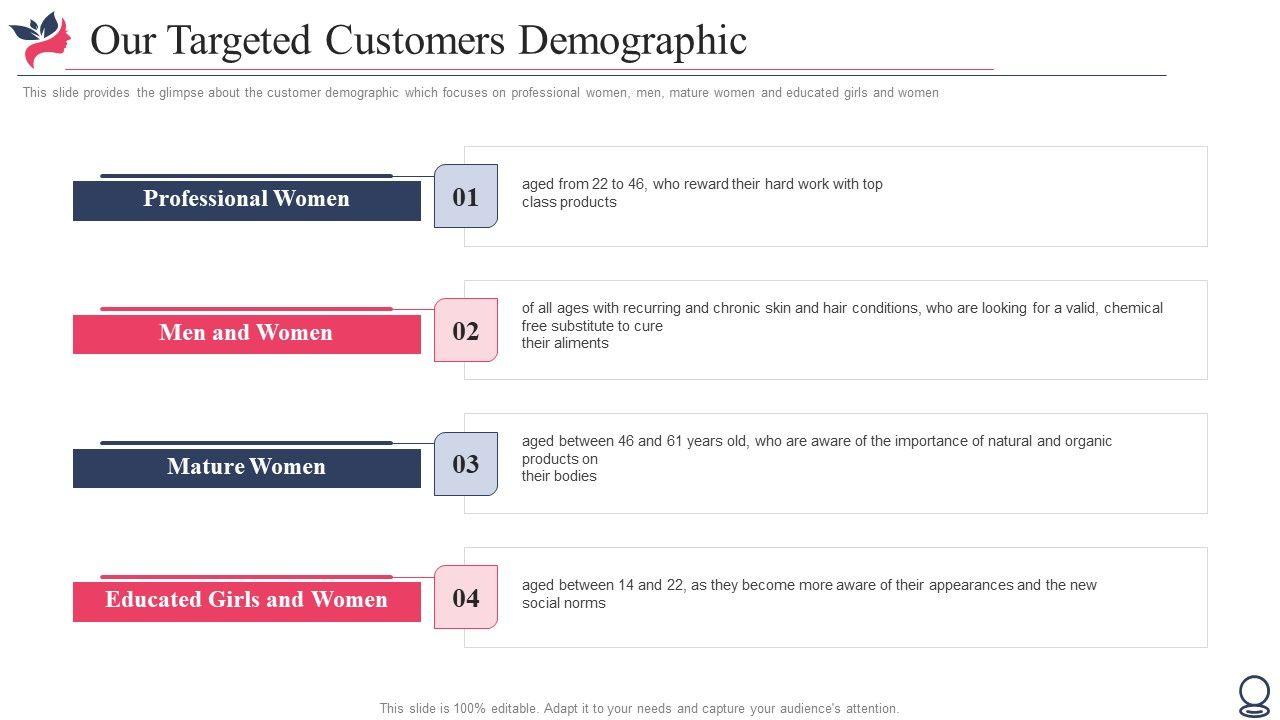Select the Mature Women banner
Image resolution: width=1280 pixels, height=720 pixels.
click(x=247, y=468)
